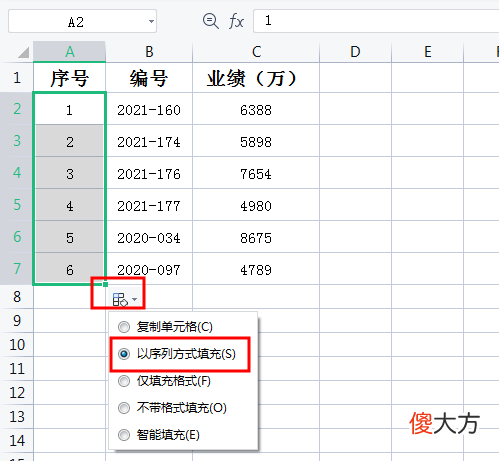Click the 业绩（万） header cell
This screenshot has width=499, height=461.
(256, 78)
